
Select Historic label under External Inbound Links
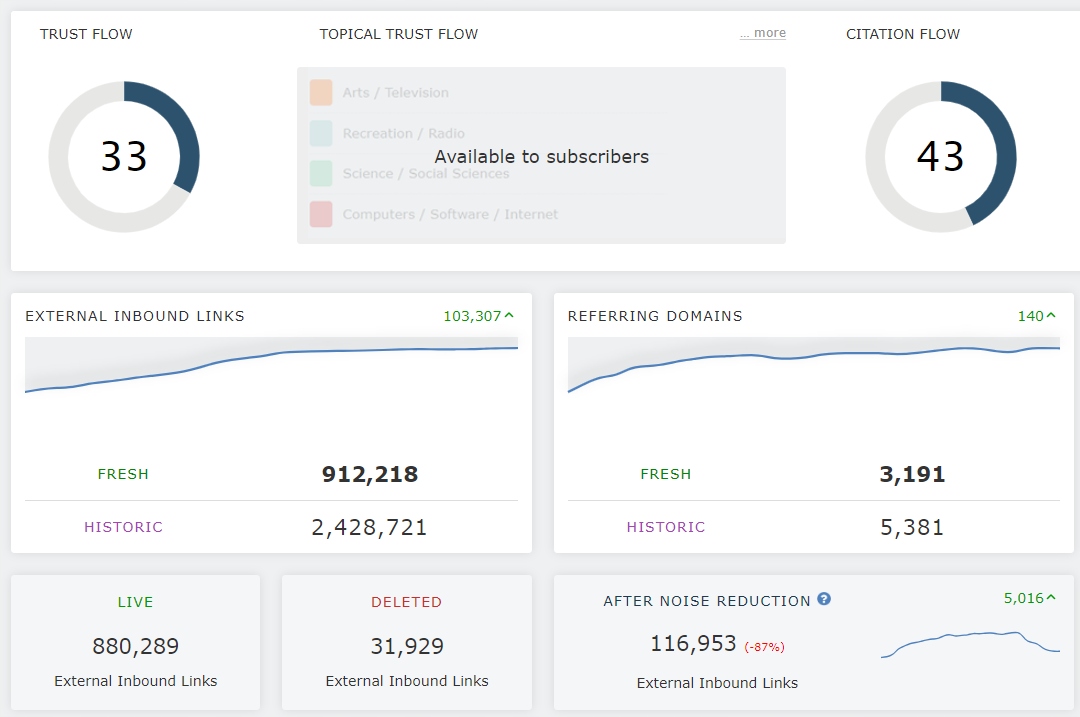pyautogui.click(x=123, y=527)
